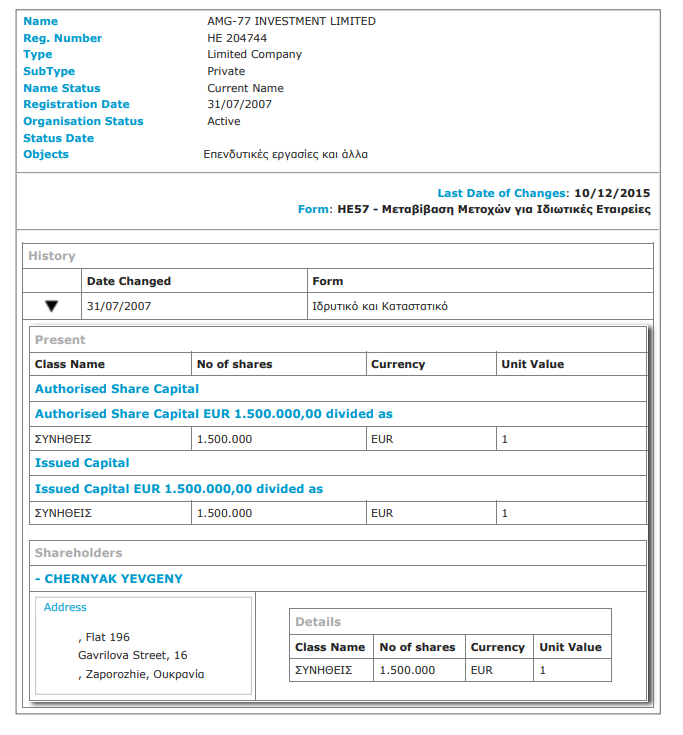Click the No of shares header in Present table
This screenshot has height=735, width=683.
235,364
